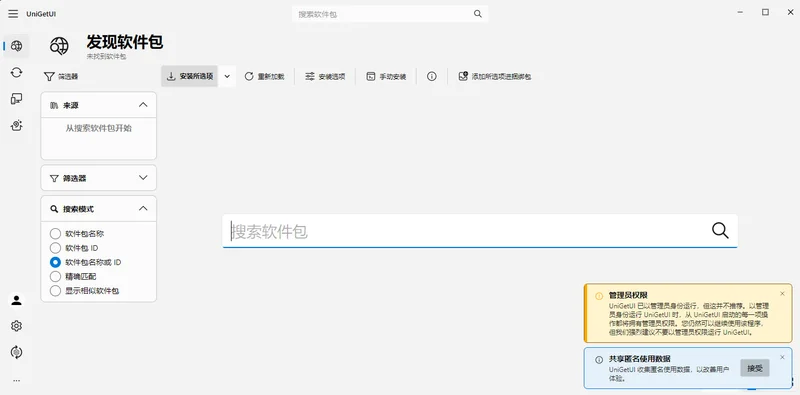Click the 筛选器 filter toggle above panels

[x=61, y=77]
